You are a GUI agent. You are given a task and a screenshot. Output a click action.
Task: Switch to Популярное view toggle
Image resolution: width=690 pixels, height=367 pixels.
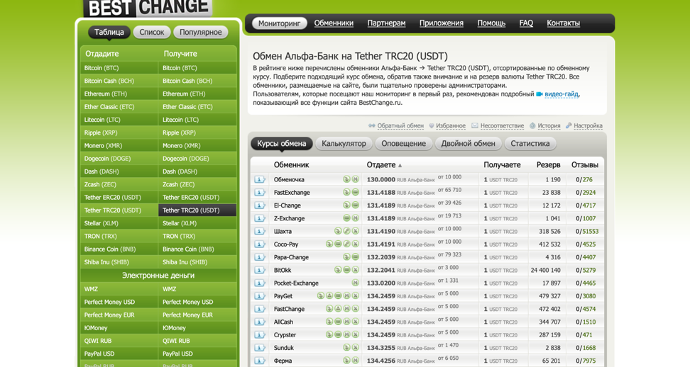coord(200,32)
